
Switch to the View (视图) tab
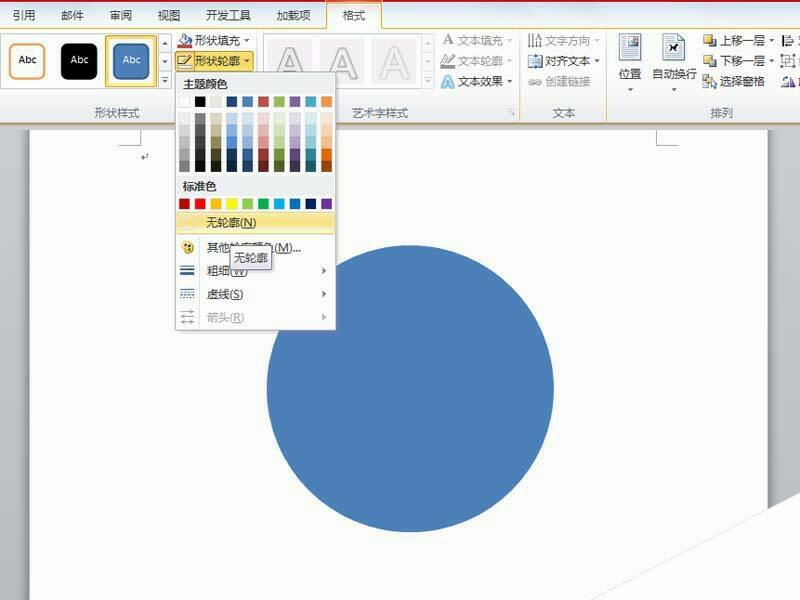click(x=169, y=15)
